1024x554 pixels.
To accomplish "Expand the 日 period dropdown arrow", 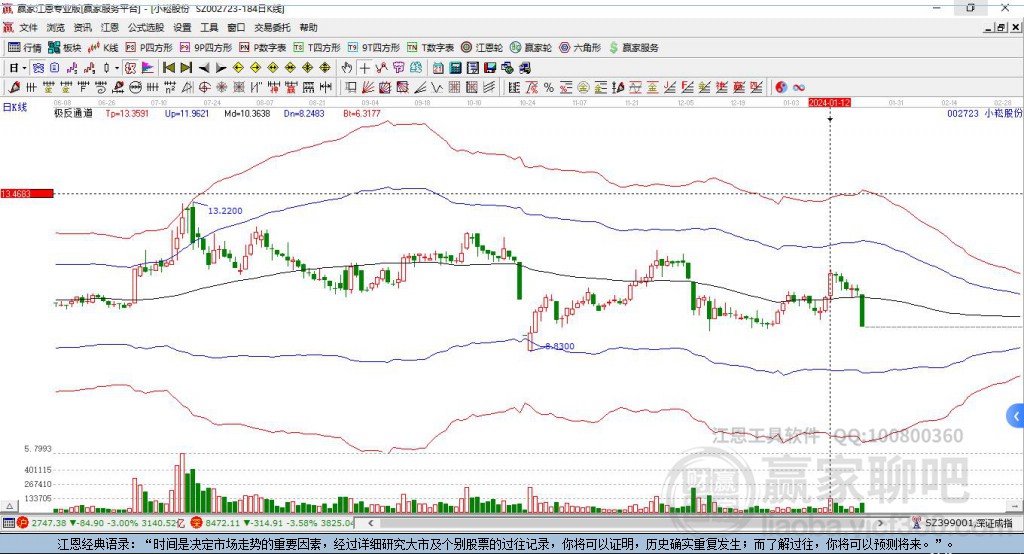I will 24,68.
